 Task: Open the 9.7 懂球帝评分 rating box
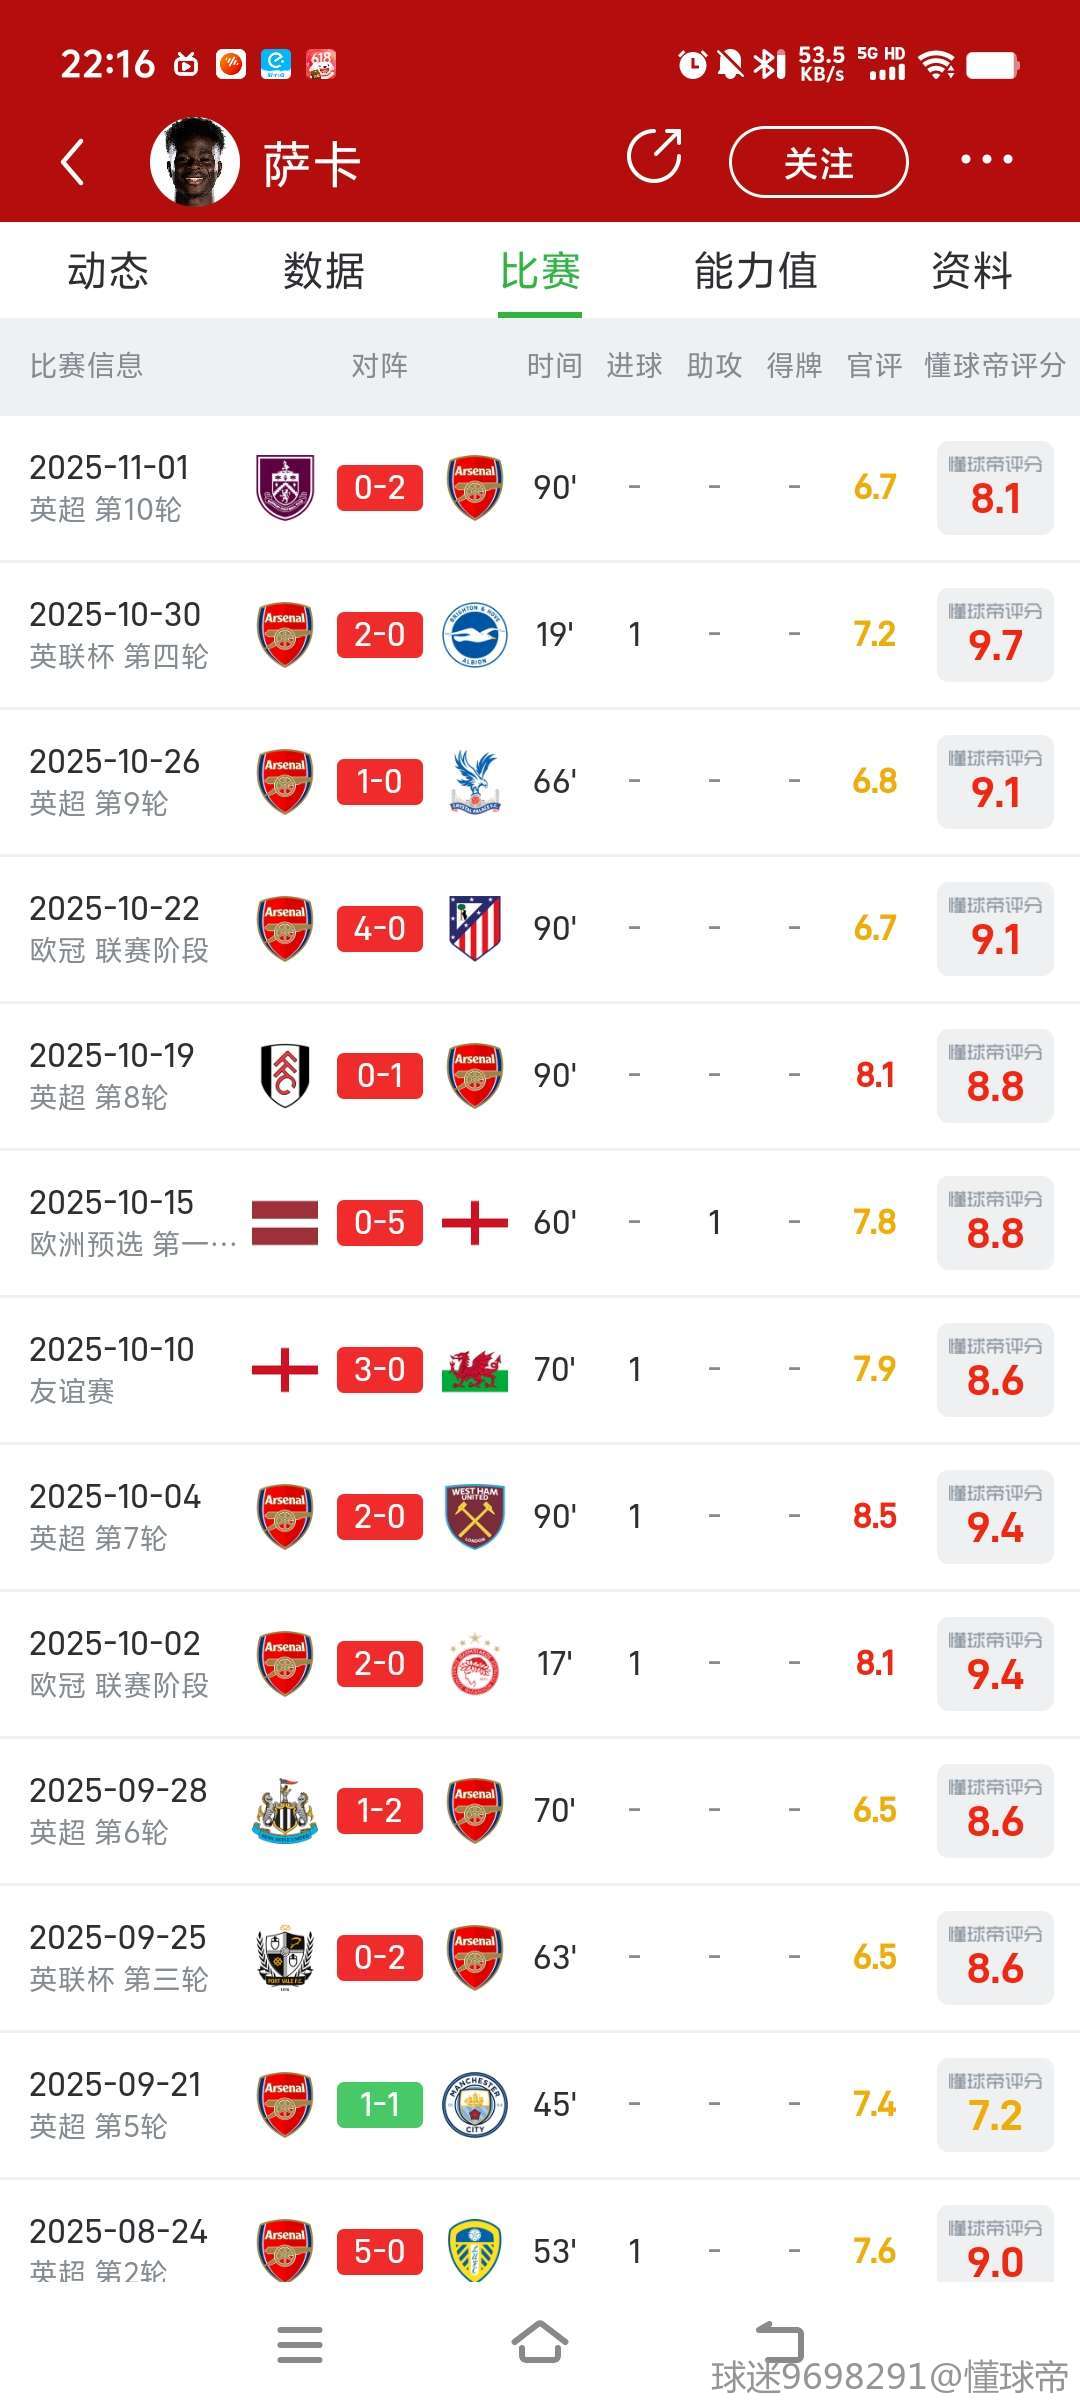(995, 635)
